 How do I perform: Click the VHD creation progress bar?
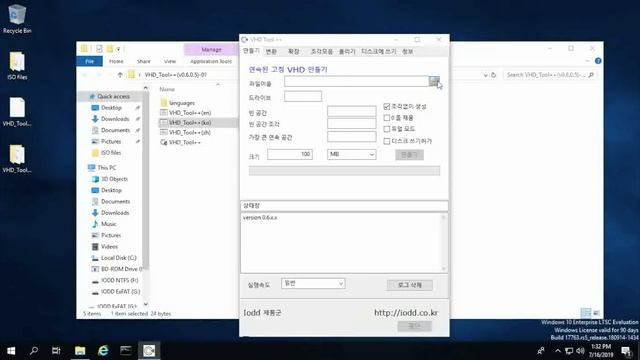pos(344,171)
